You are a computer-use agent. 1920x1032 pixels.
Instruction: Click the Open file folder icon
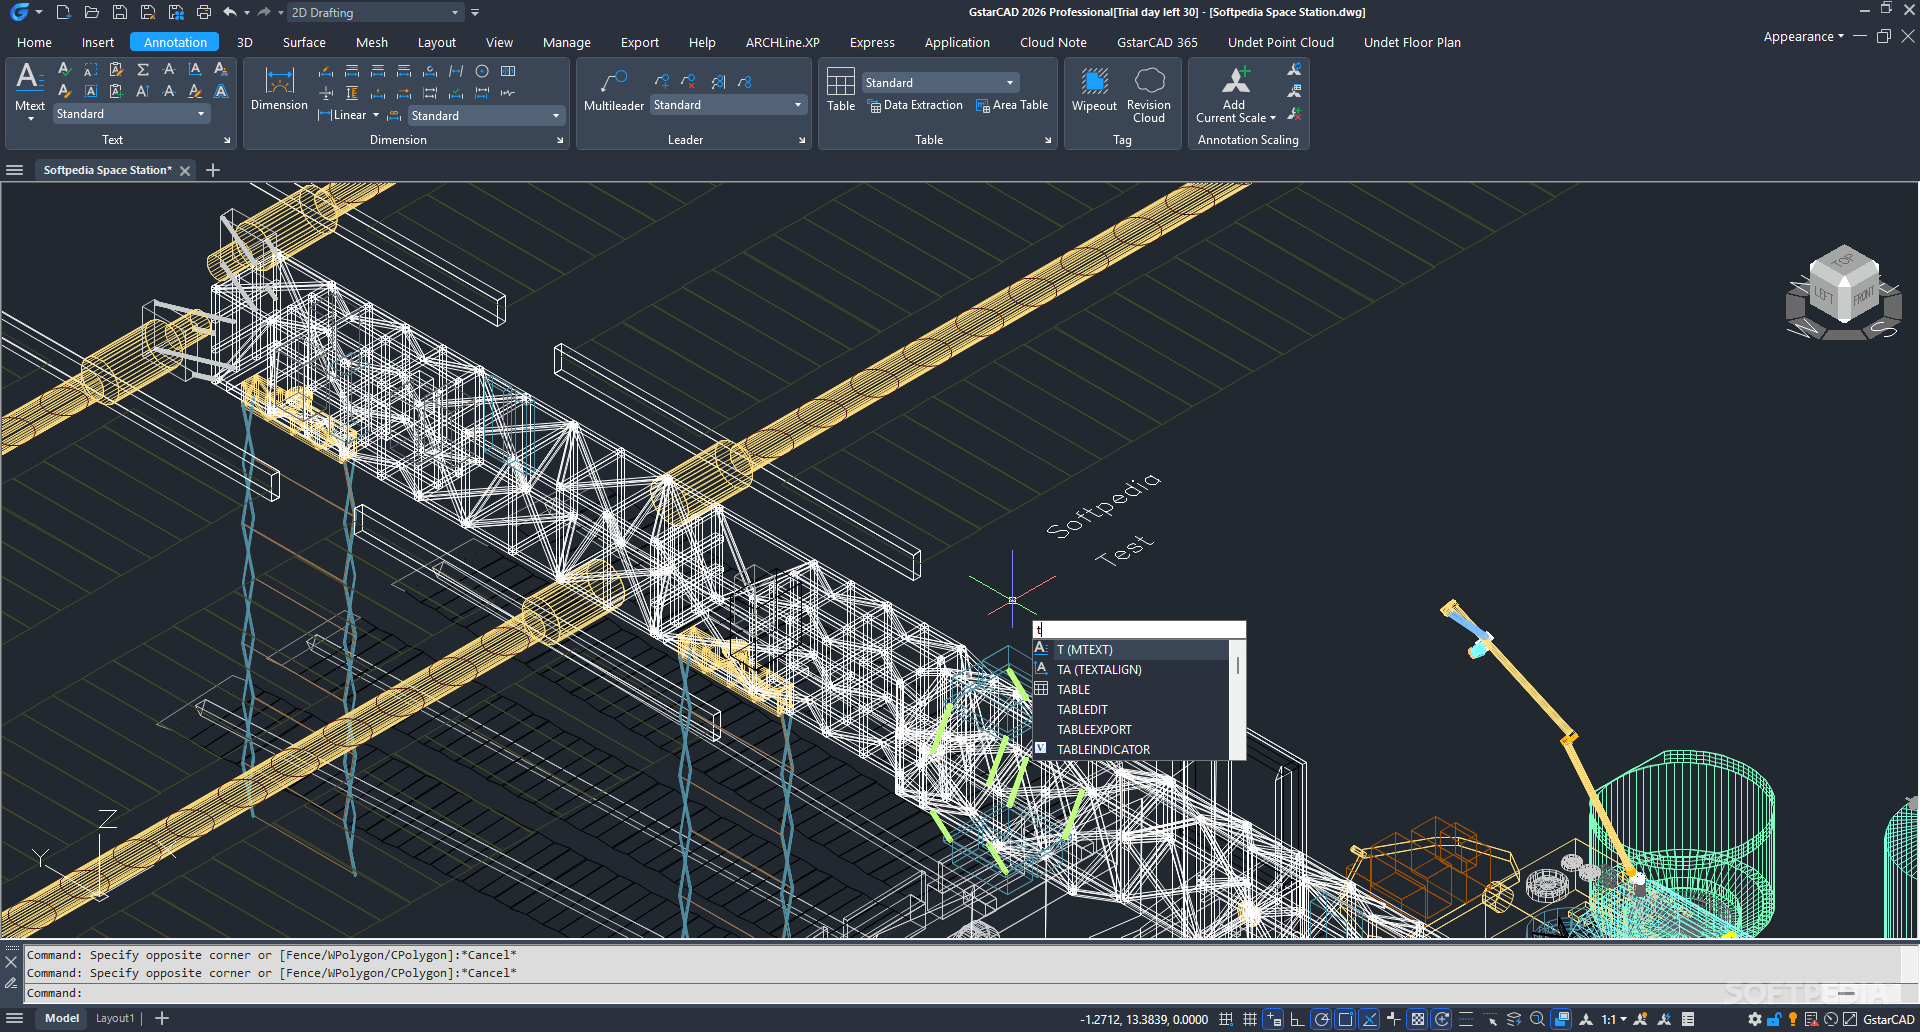91,12
